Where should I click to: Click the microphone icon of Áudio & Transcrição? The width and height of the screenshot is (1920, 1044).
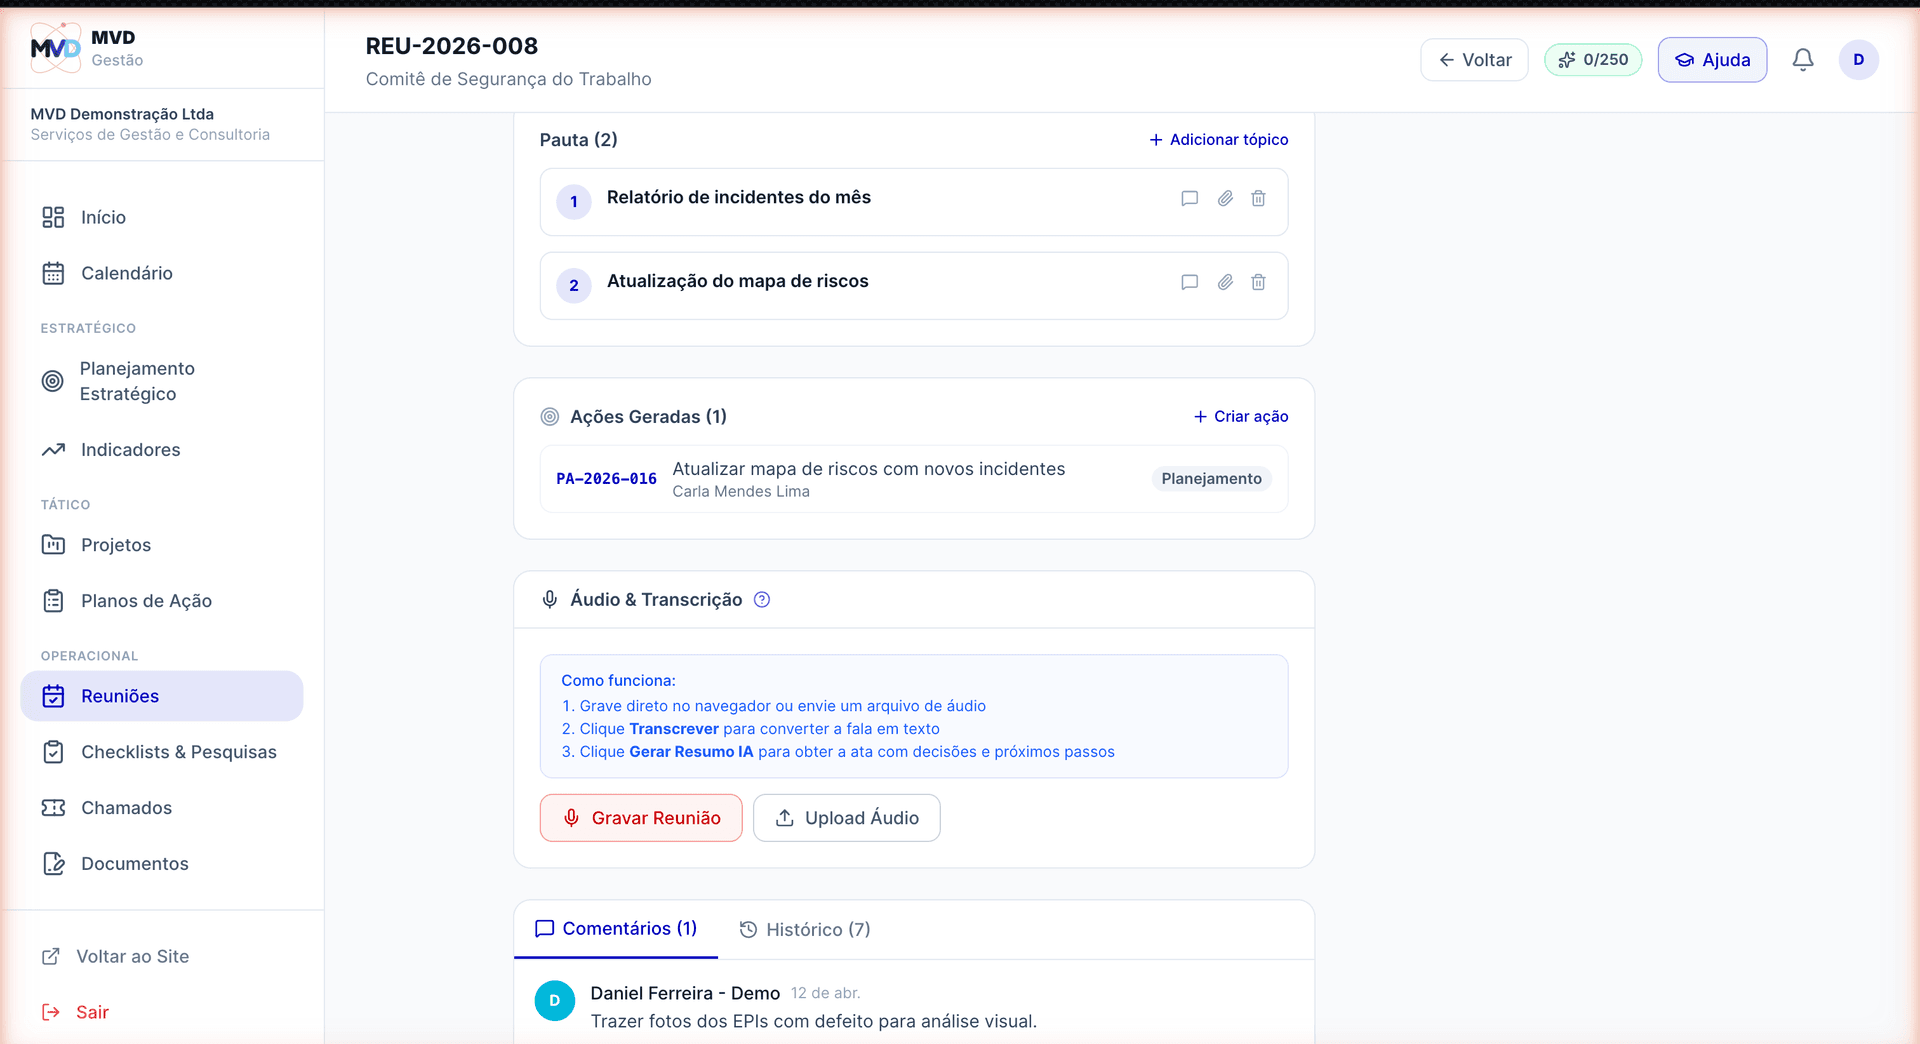coord(550,600)
